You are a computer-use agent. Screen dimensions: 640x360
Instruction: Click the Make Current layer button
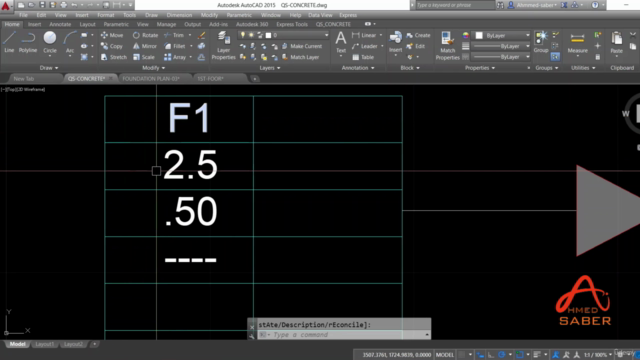click(302, 46)
